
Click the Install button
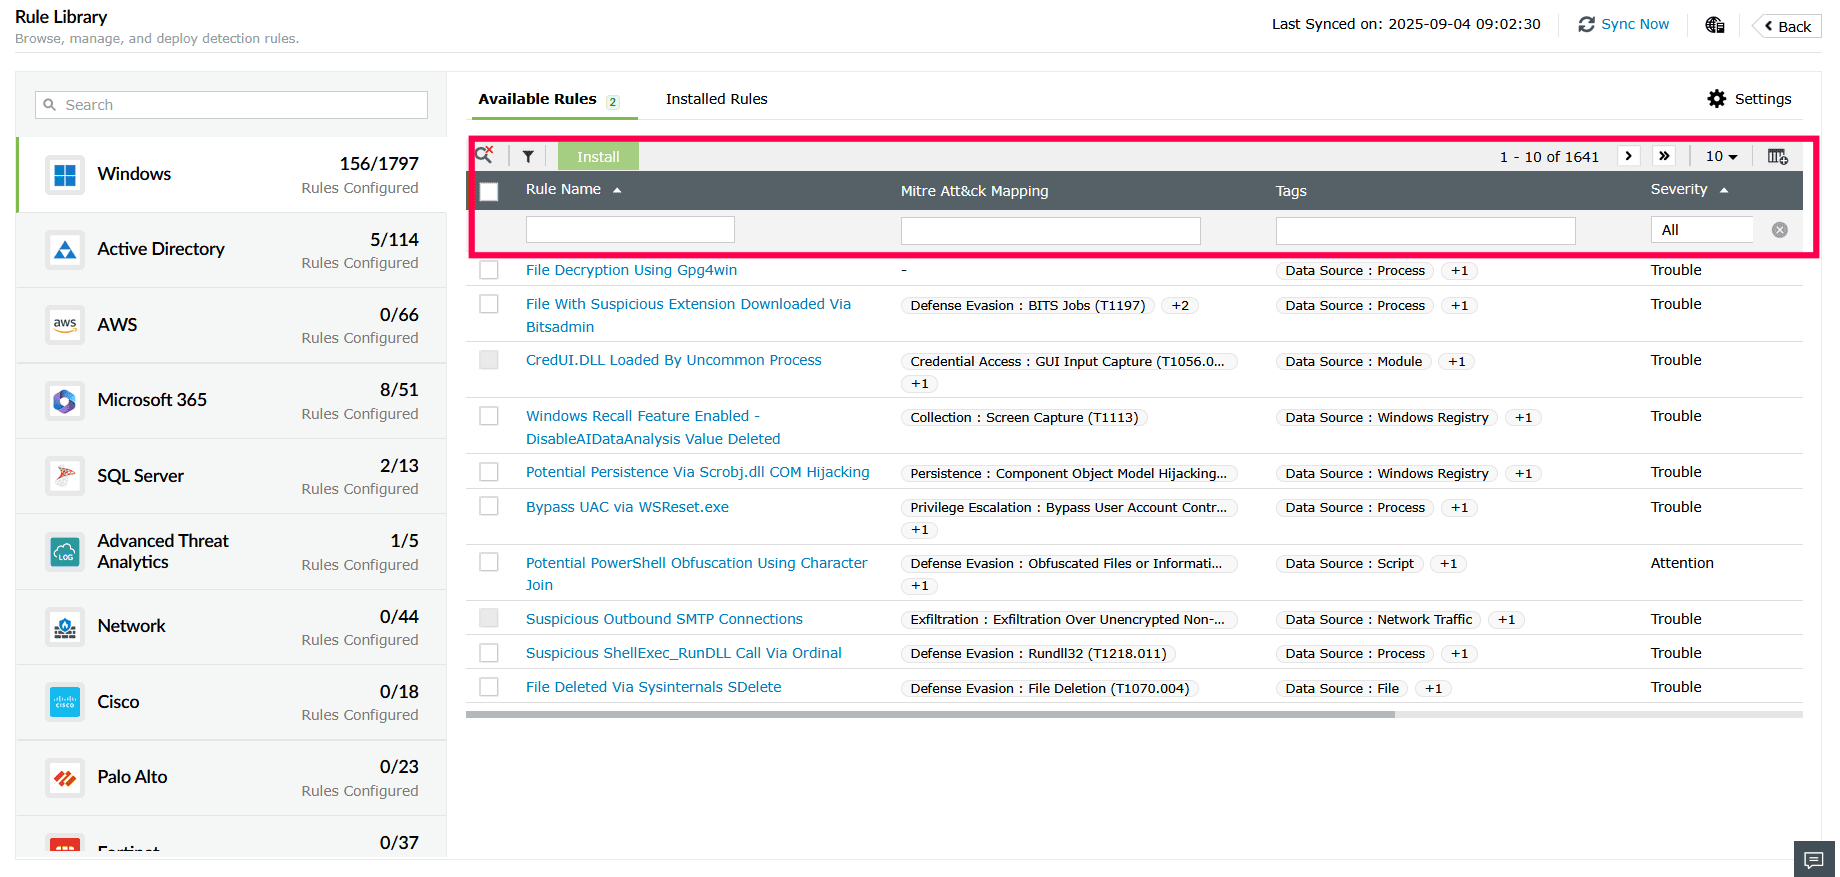click(x=598, y=157)
